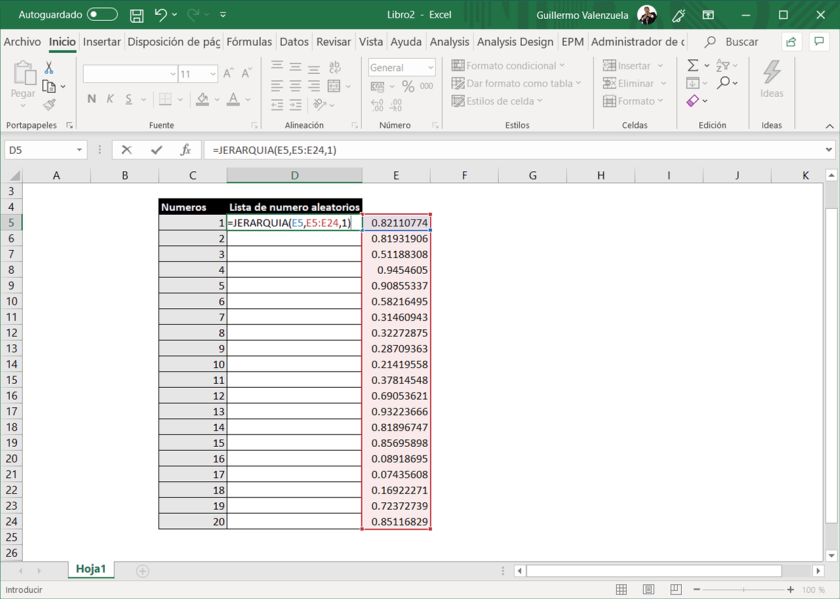Click the Share icon at top right
The height and width of the screenshot is (599, 840).
click(x=791, y=42)
